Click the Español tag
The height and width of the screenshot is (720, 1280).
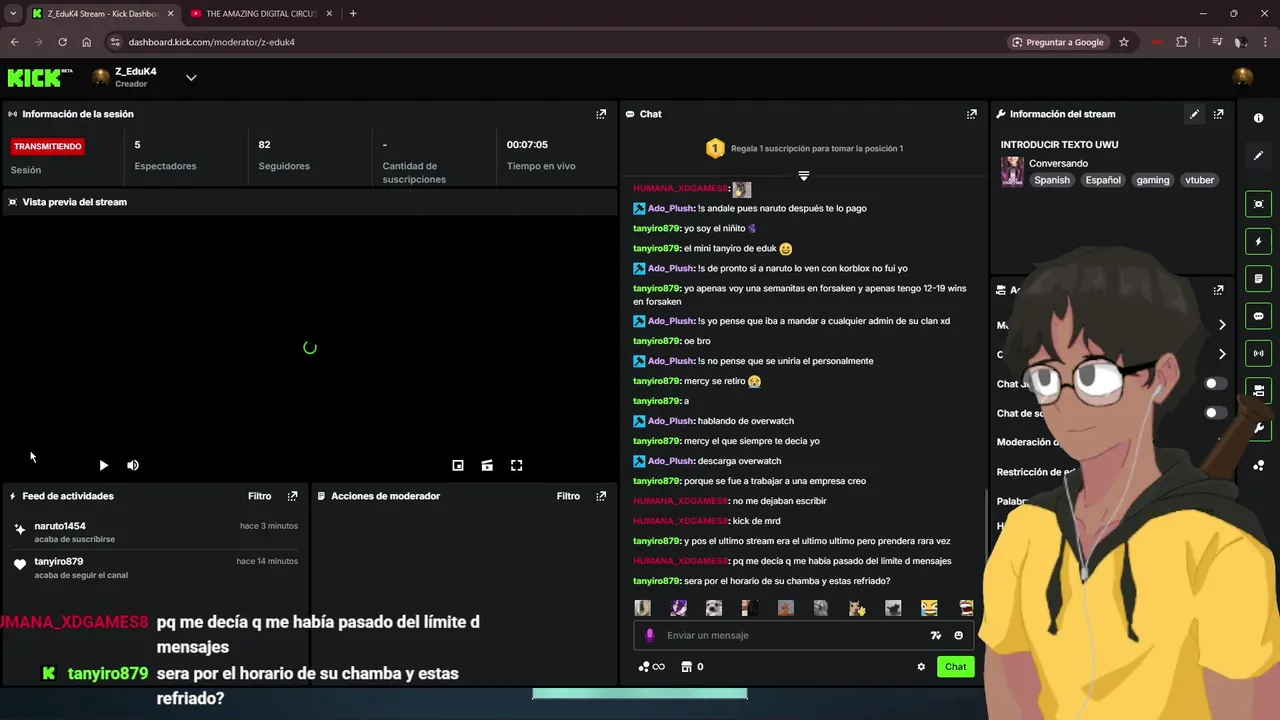pos(1103,180)
